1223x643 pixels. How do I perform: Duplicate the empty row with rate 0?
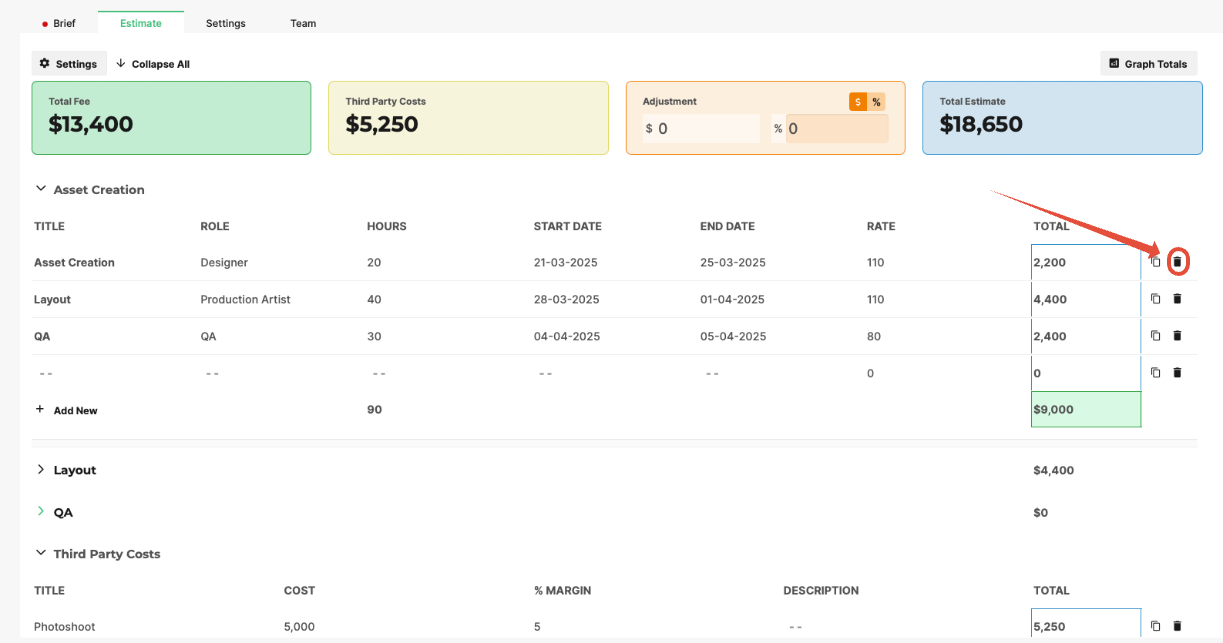[1155, 372]
